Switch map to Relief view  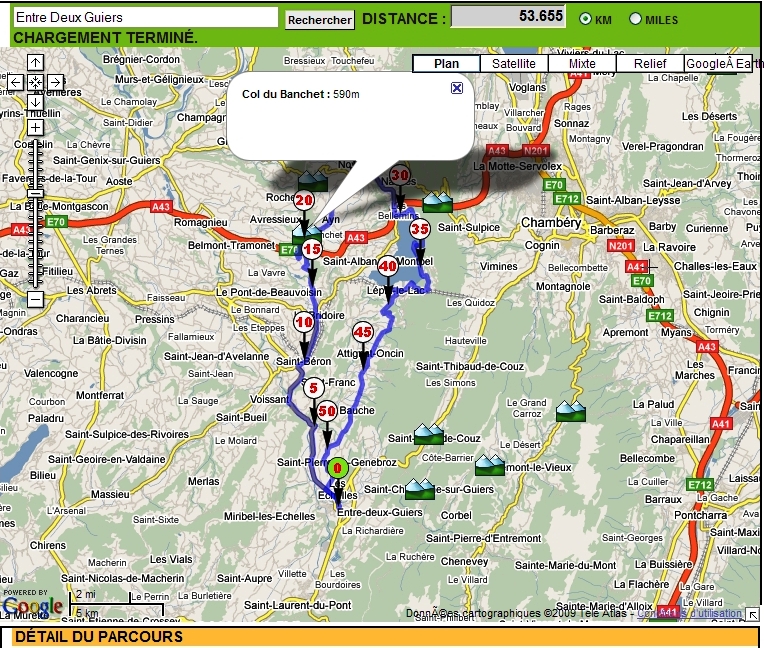[x=650, y=64]
